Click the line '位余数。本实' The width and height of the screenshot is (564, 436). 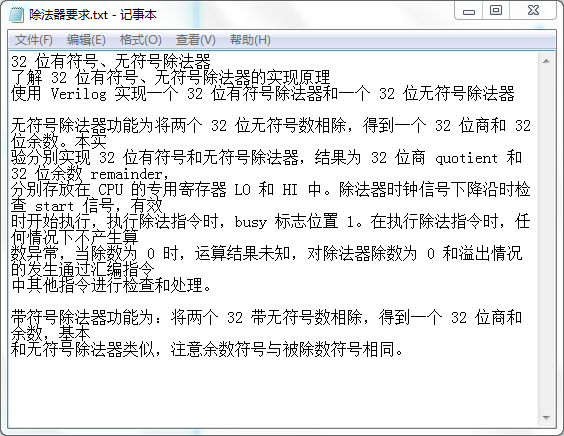coord(59,142)
